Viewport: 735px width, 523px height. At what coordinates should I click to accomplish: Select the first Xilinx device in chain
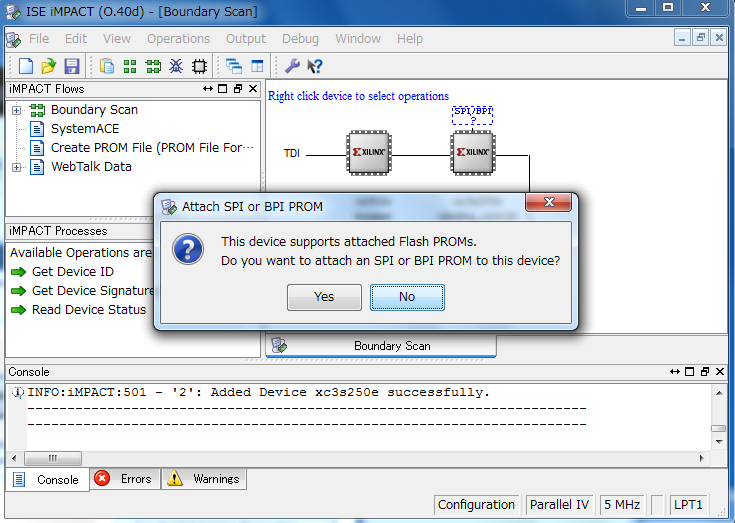point(369,153)
